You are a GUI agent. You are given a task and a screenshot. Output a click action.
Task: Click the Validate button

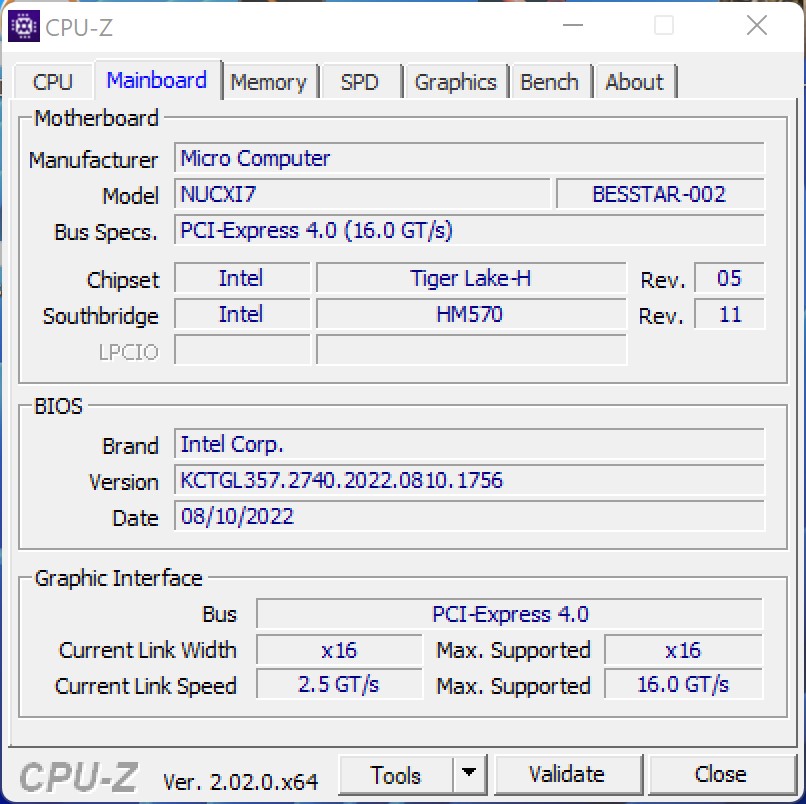(x=567, y=775)
